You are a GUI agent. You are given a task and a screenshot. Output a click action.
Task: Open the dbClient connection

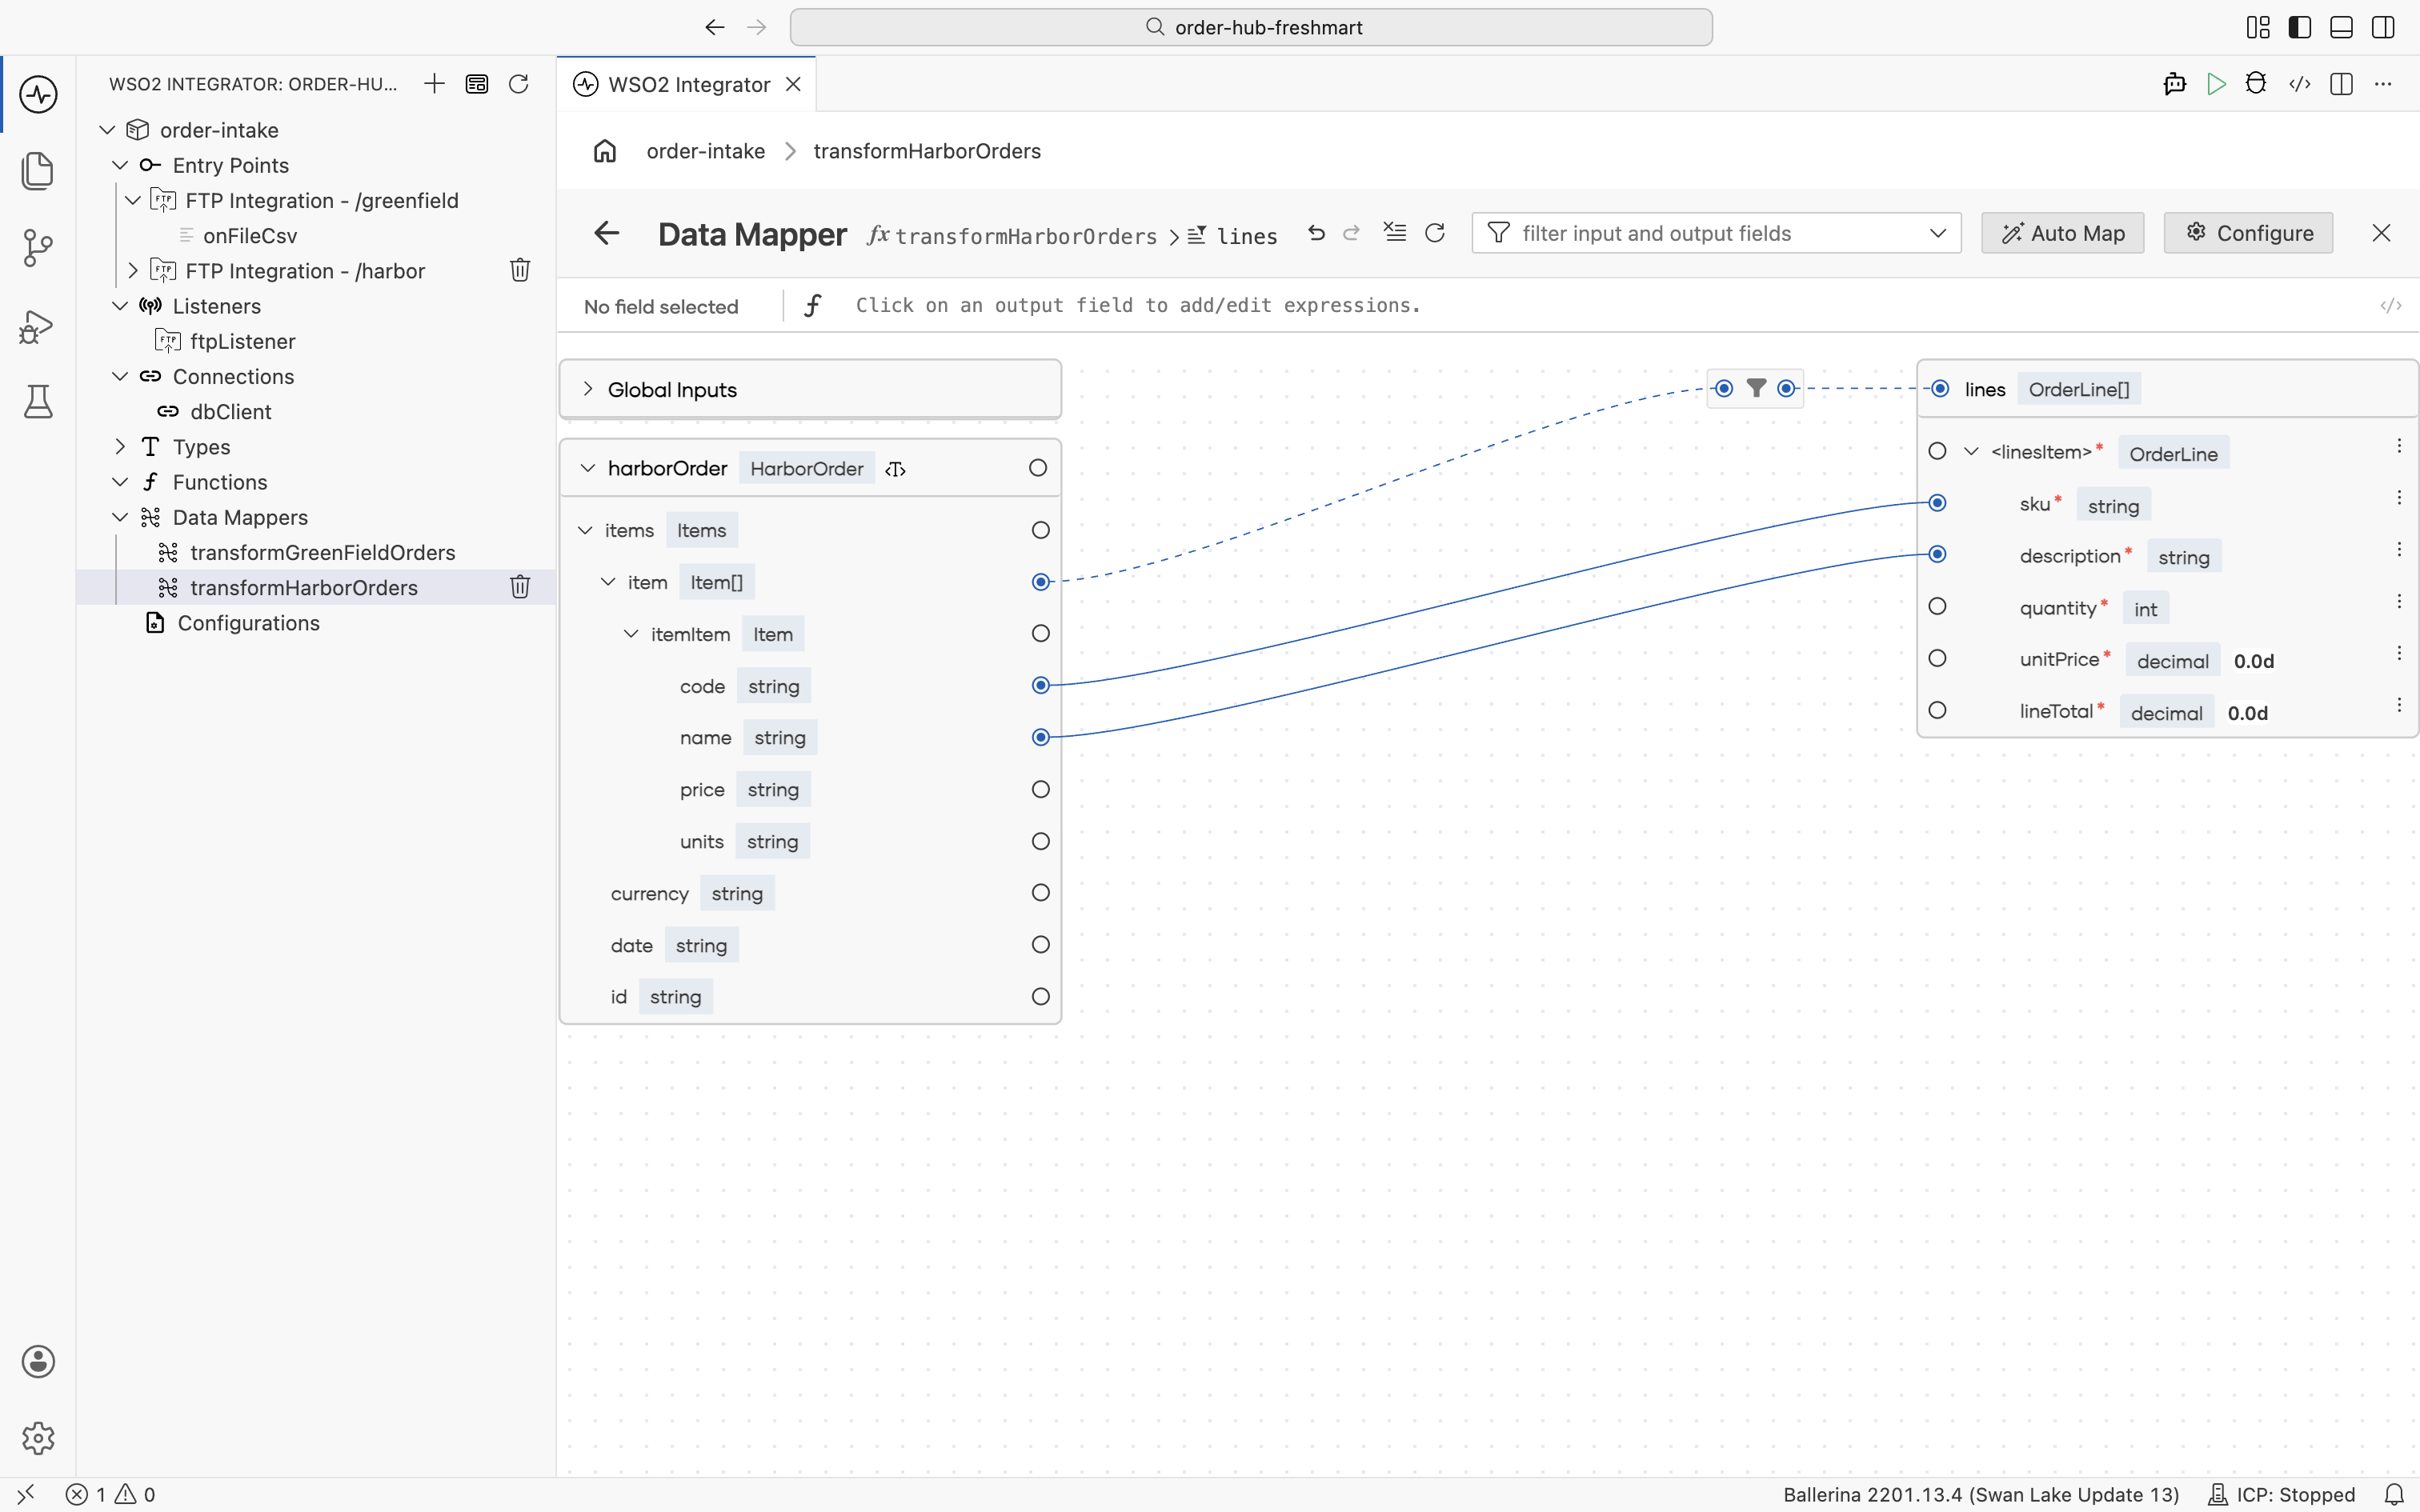tap(230, 412)
